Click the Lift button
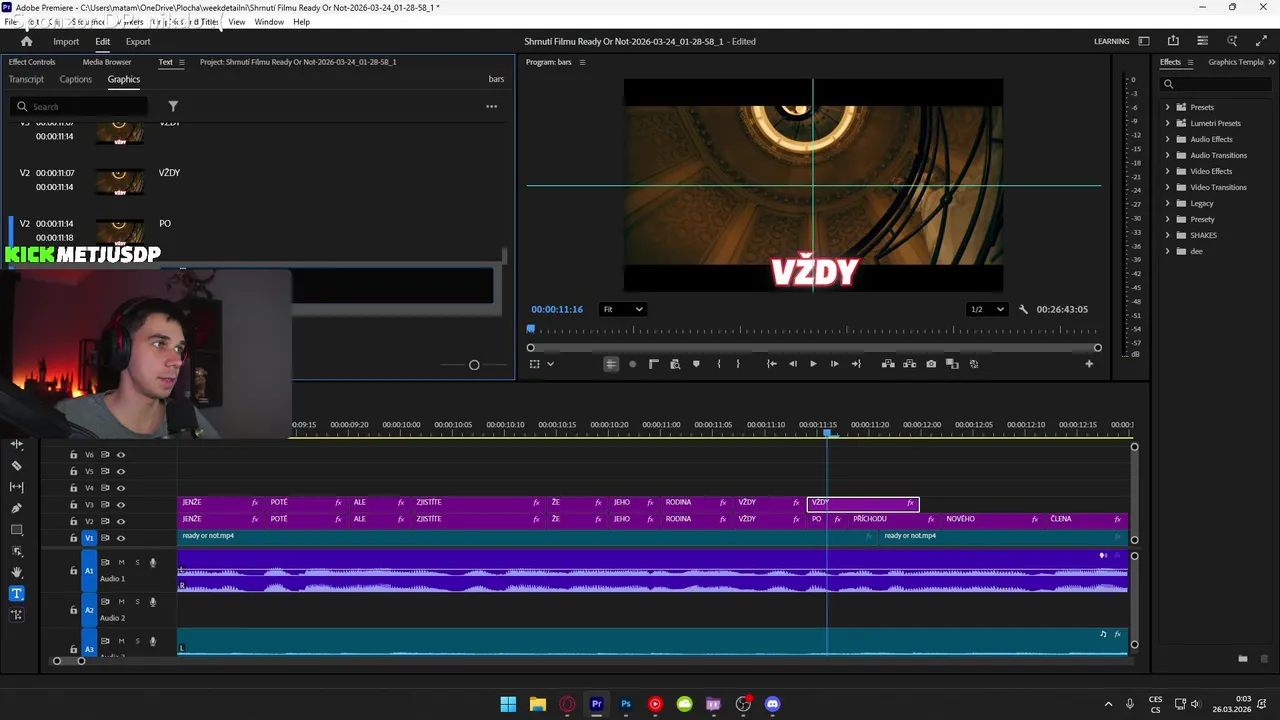 pyautogui.click(x=888, y=364)
